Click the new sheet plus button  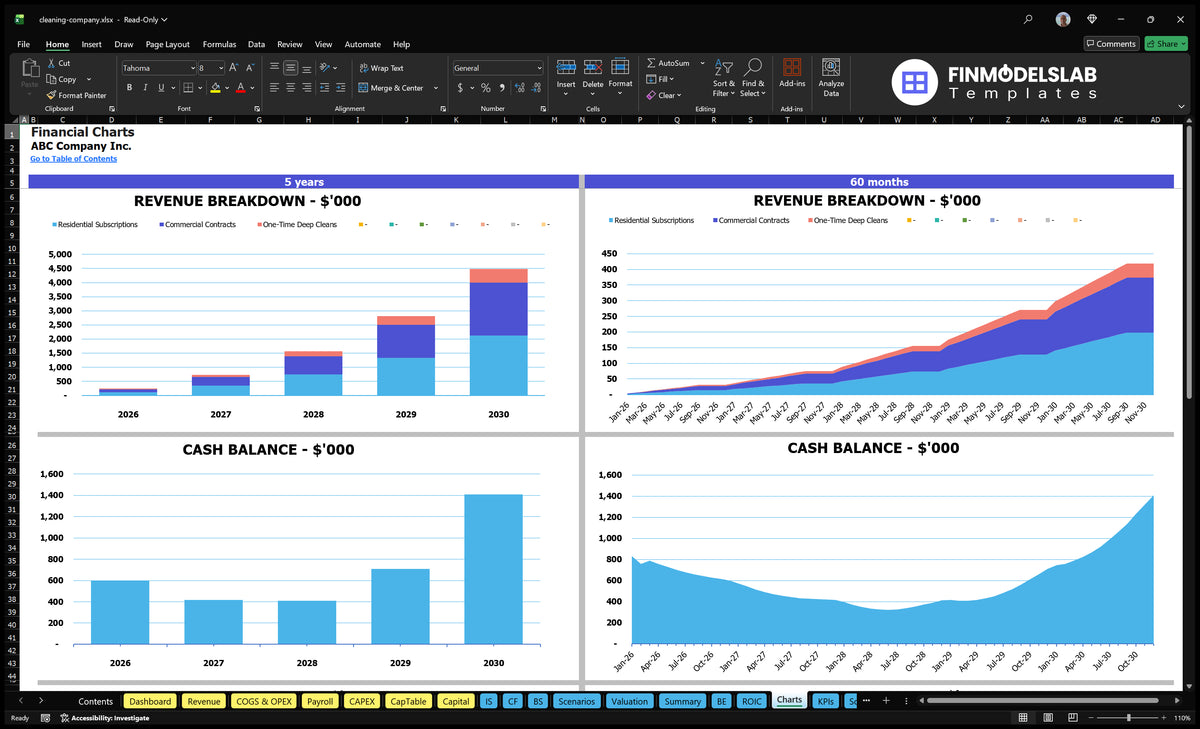[885, 701]
